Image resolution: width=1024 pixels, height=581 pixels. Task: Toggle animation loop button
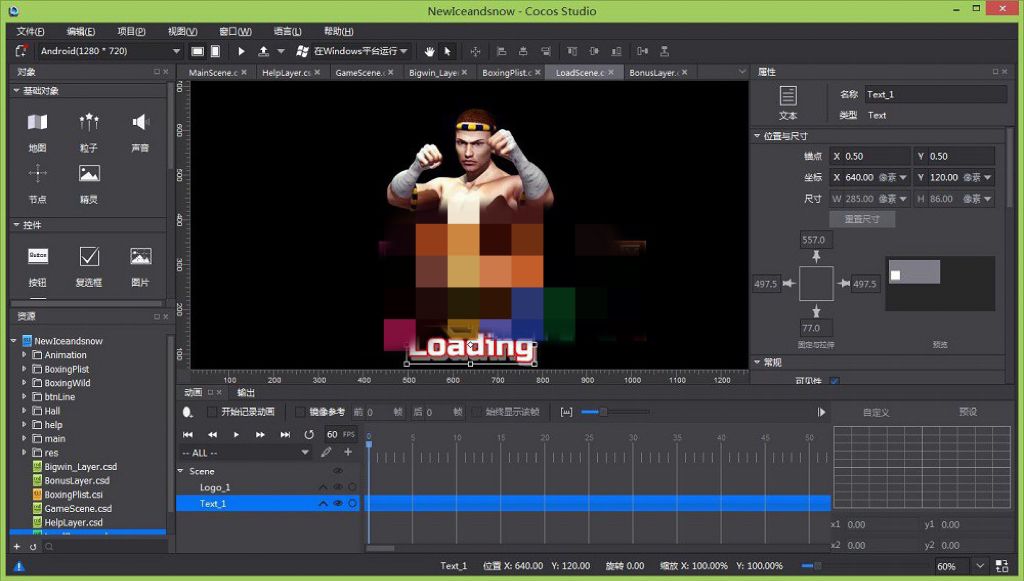[309, 434]
